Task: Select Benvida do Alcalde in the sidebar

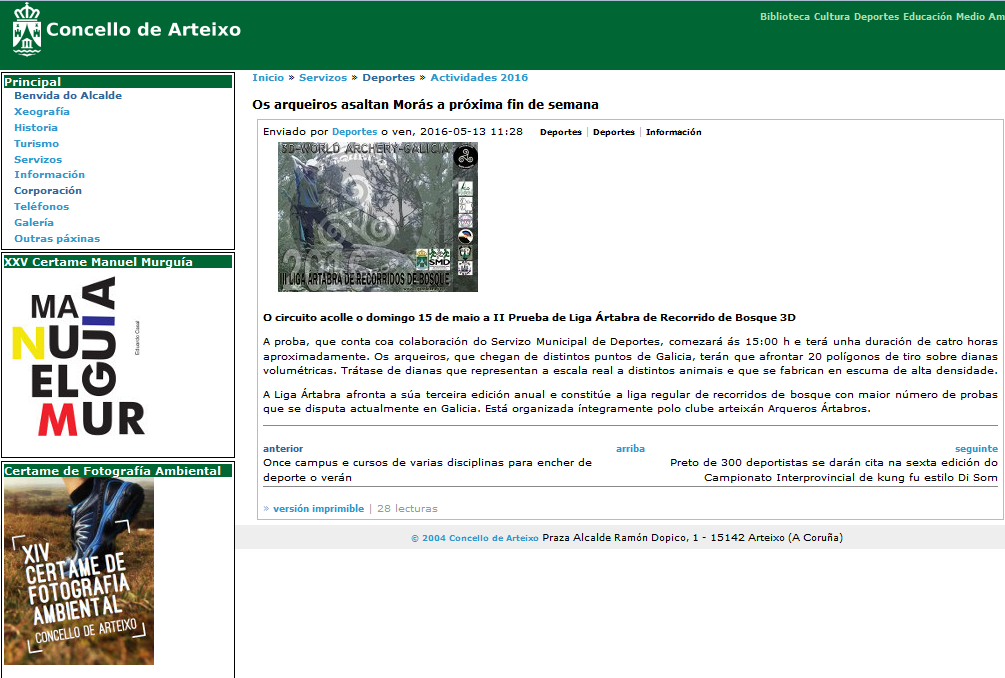Action: click(x=67, y=95)
